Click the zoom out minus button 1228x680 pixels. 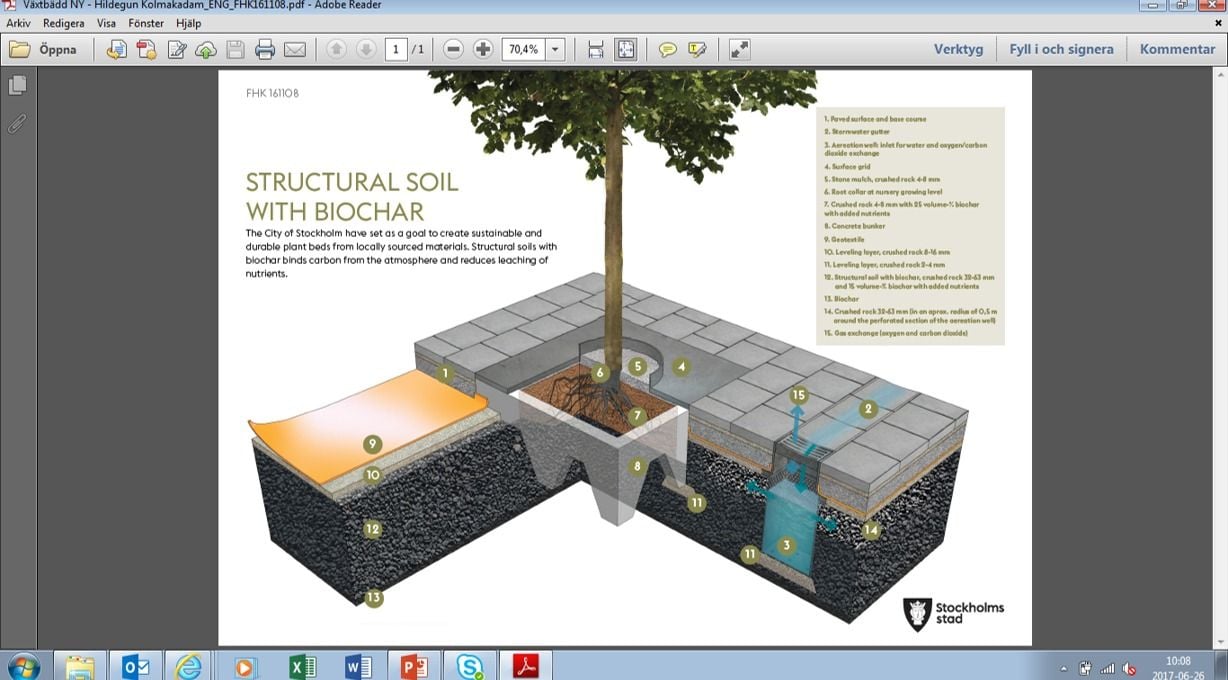453,49
